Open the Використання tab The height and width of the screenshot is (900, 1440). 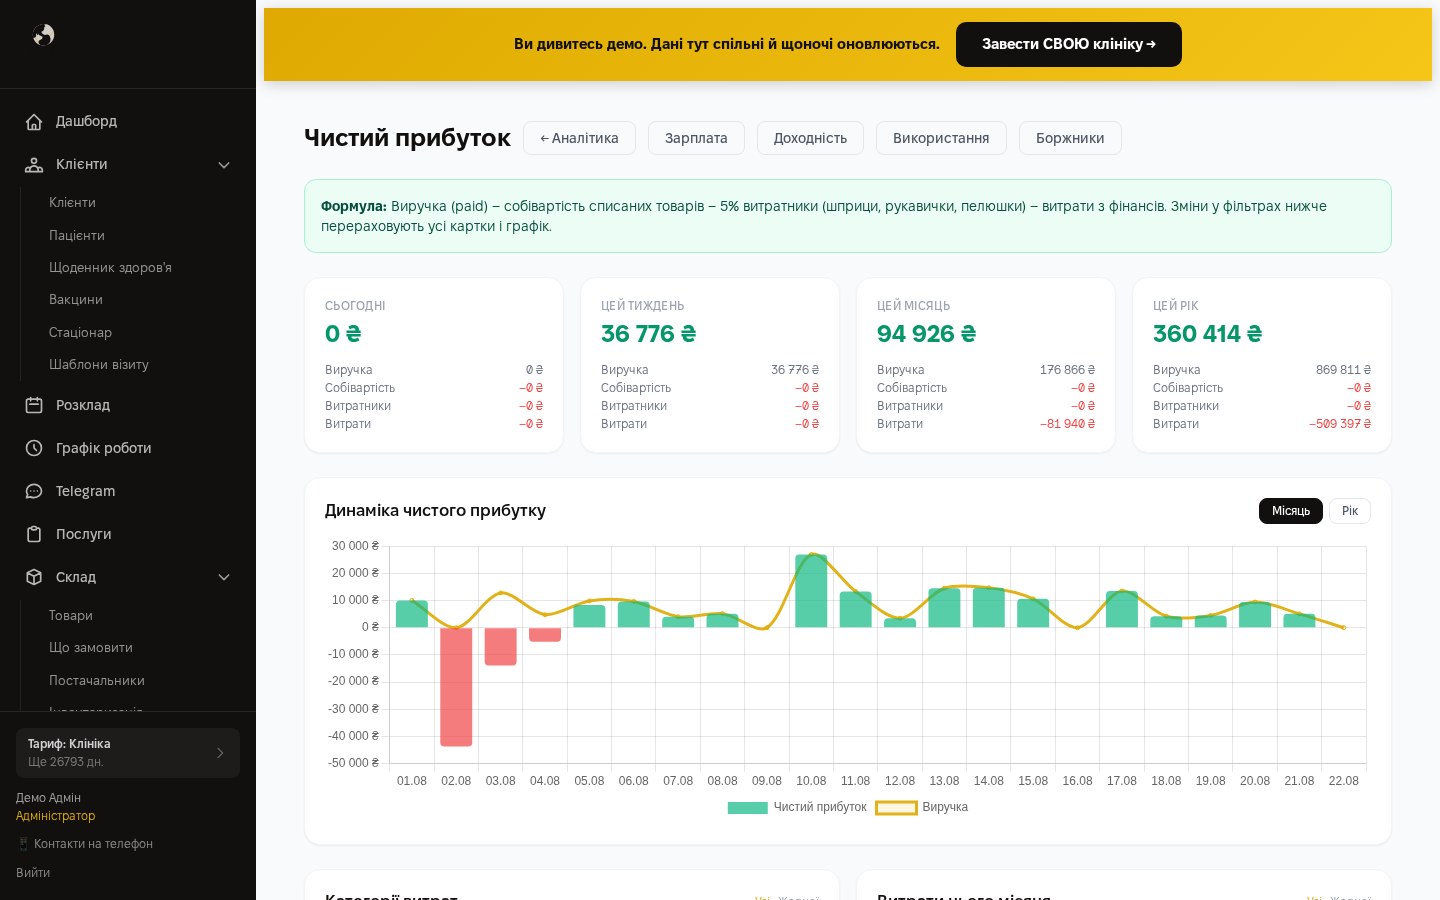941,138
